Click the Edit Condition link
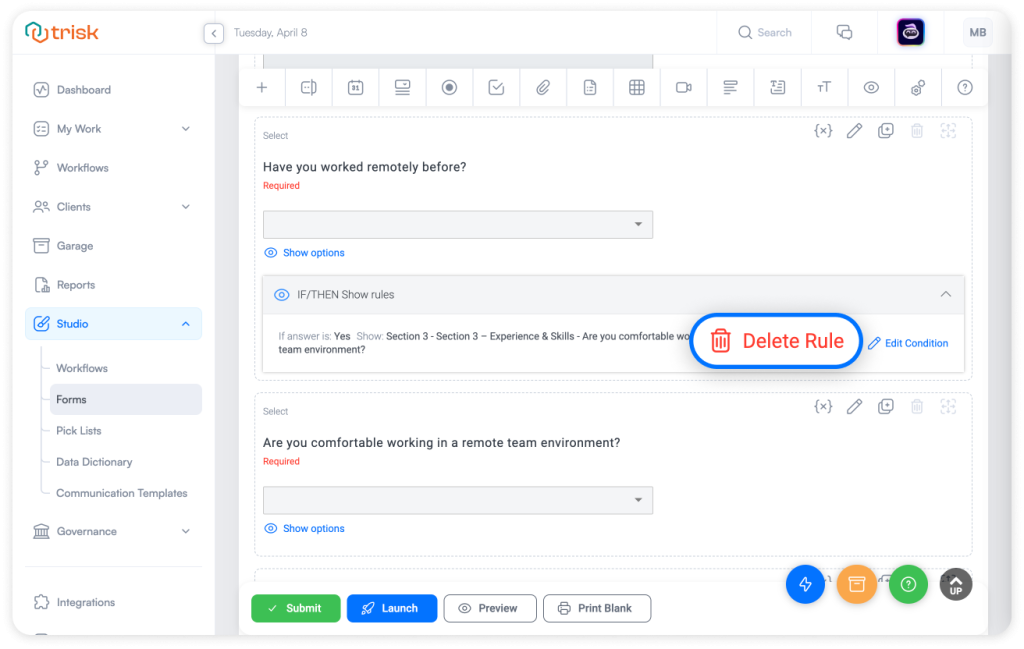 click(908, 343)
